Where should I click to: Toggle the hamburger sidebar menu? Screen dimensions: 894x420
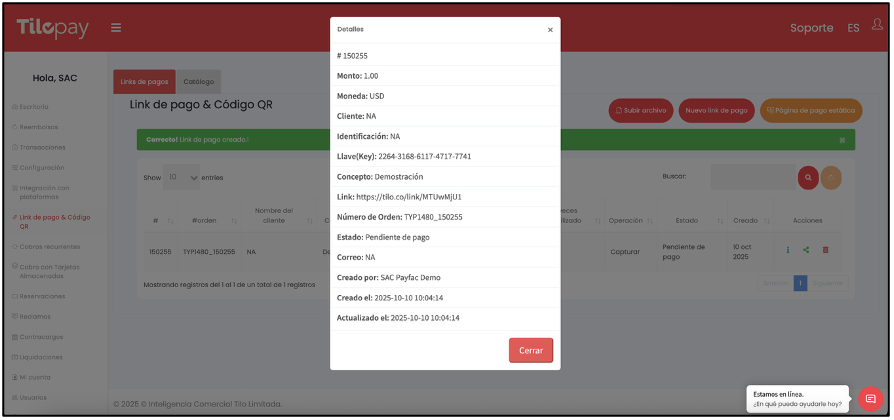[116, 28]
